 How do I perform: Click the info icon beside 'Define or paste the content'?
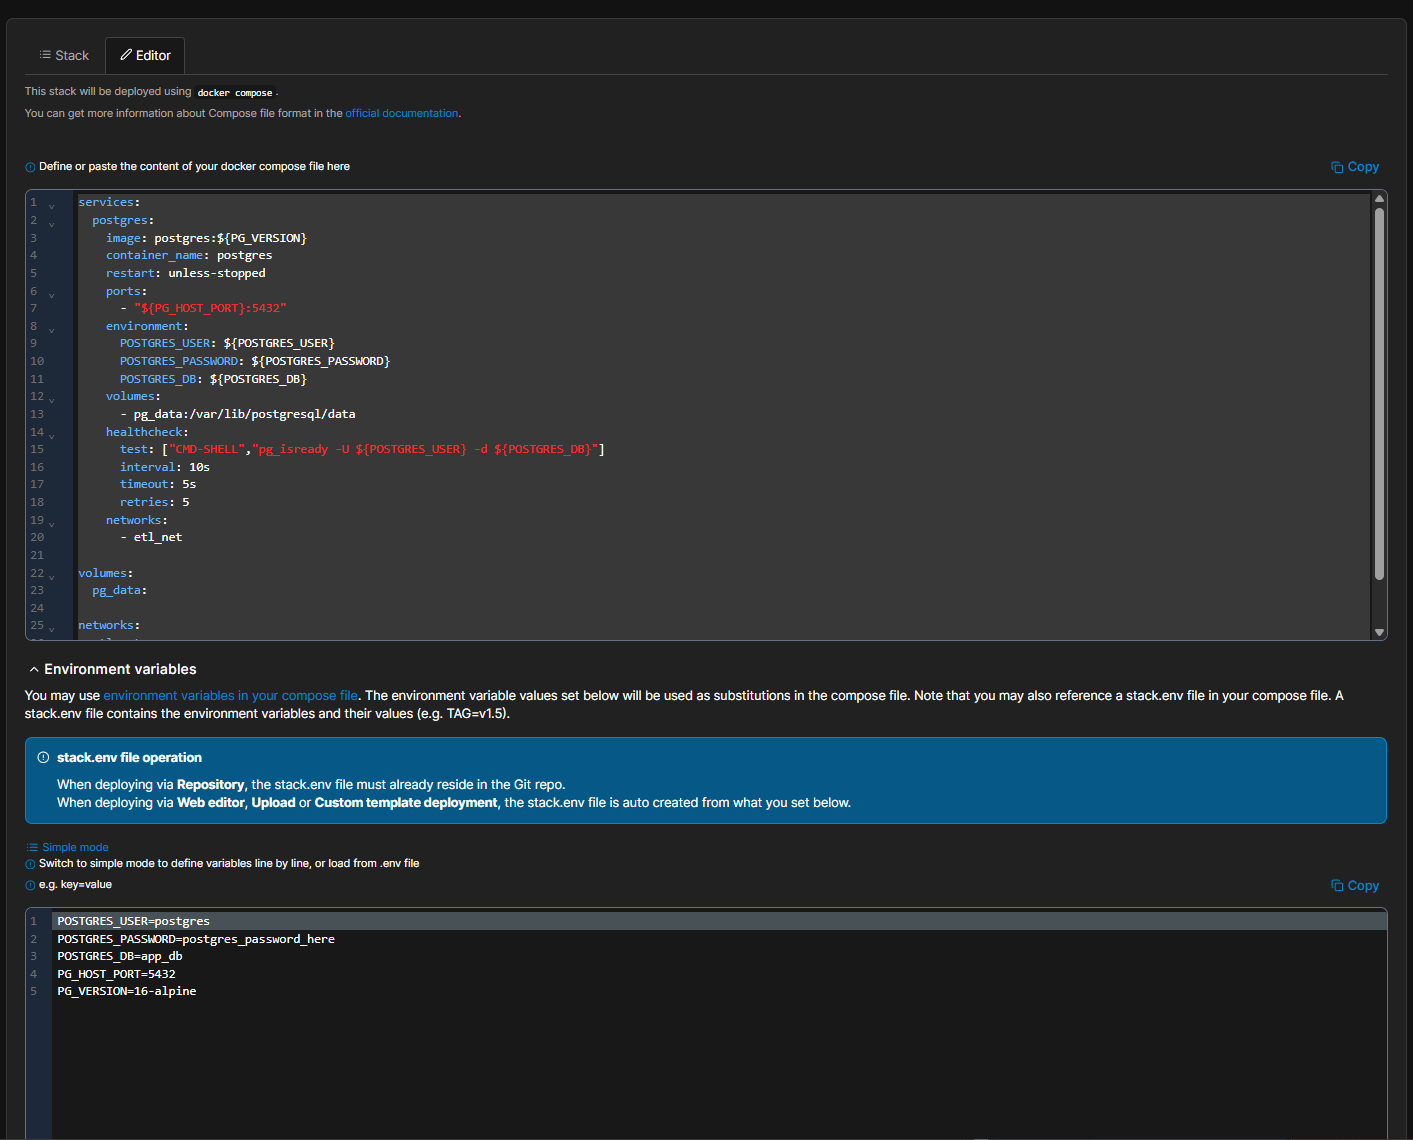click(x=30, y=167)
